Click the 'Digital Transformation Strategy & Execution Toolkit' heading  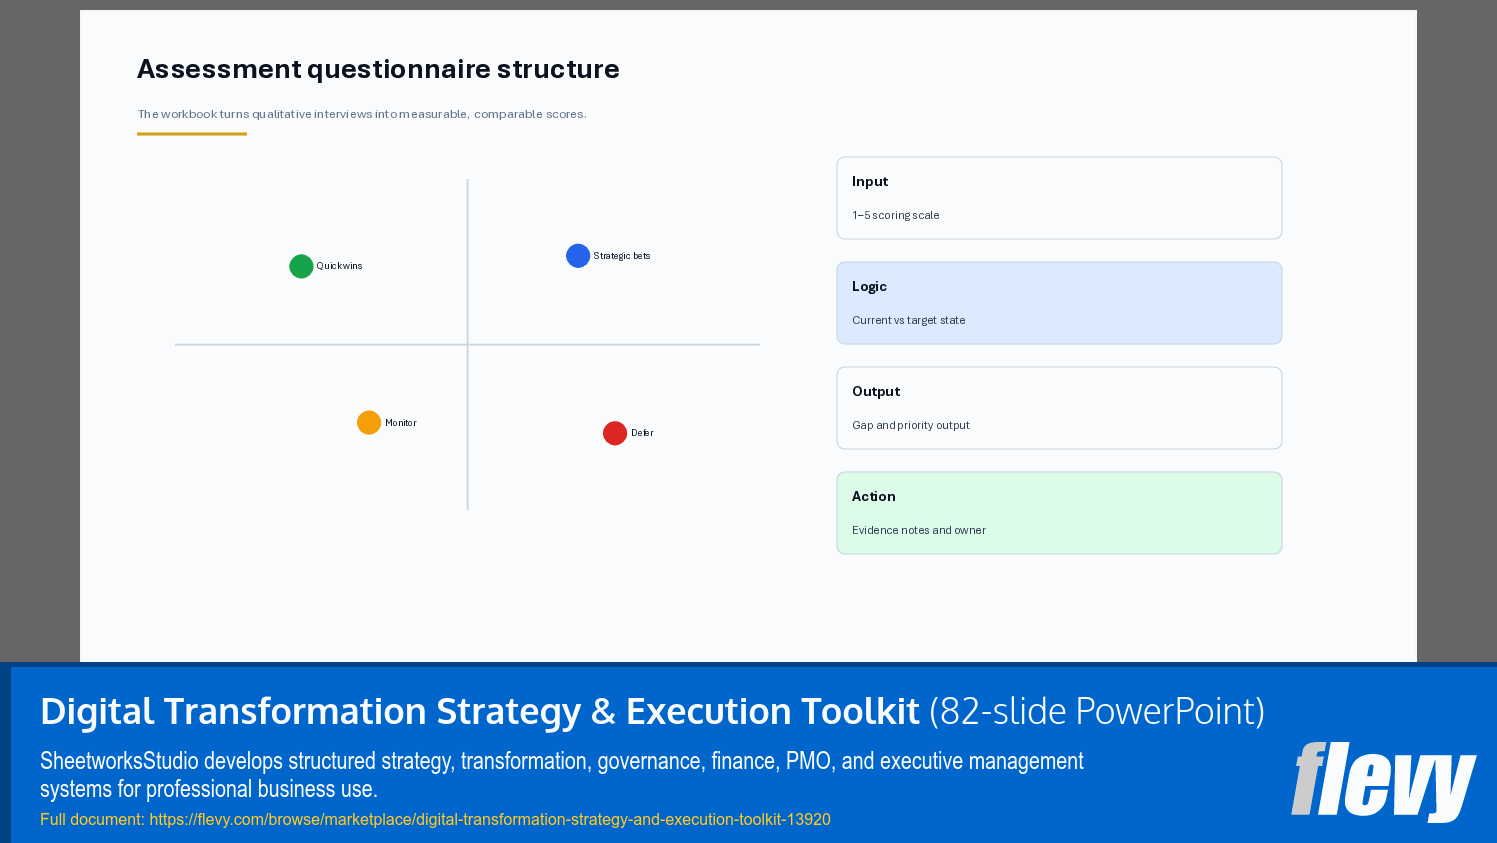click(480, 711)
